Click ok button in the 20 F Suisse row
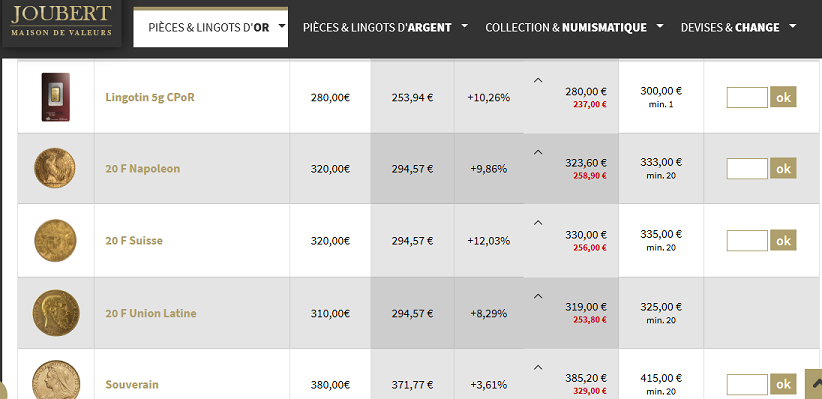The width and height of the screenshot is (822, 399). click(x=783, y=241)
